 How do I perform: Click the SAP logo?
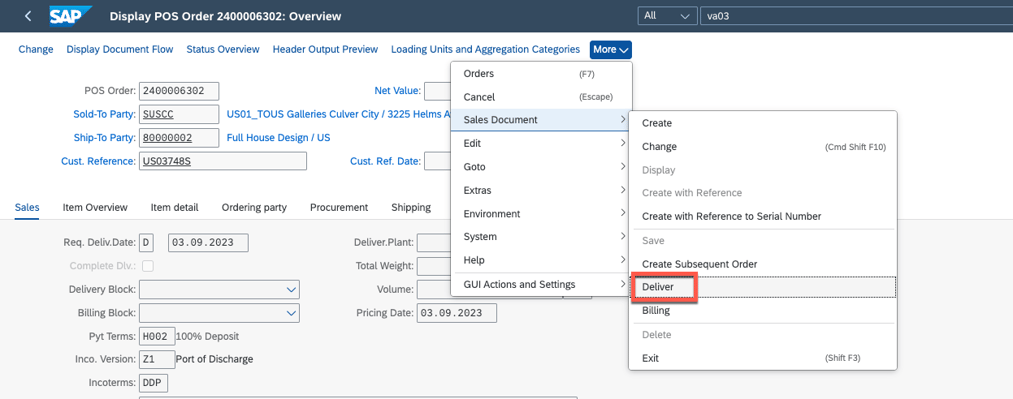pyautogui.click(x=70, y=15)
